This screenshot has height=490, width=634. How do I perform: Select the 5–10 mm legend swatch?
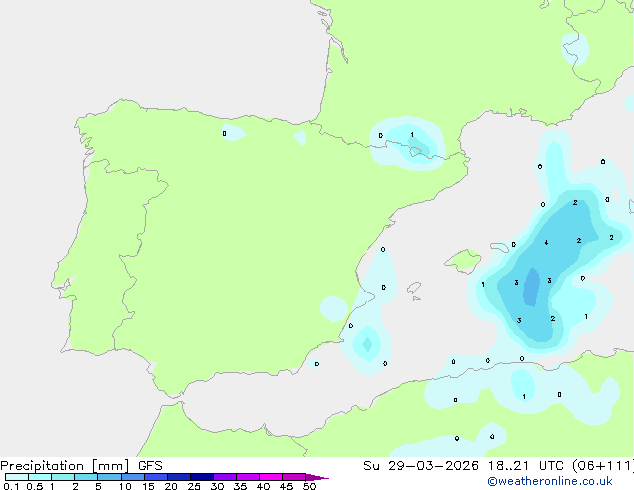tap(109, 477)
